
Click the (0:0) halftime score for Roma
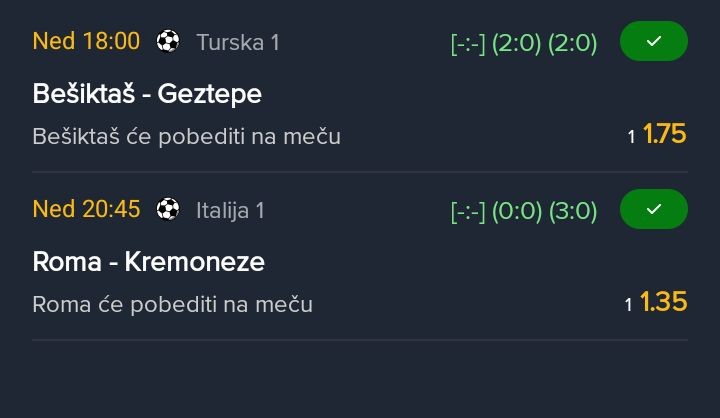point(517,211)
